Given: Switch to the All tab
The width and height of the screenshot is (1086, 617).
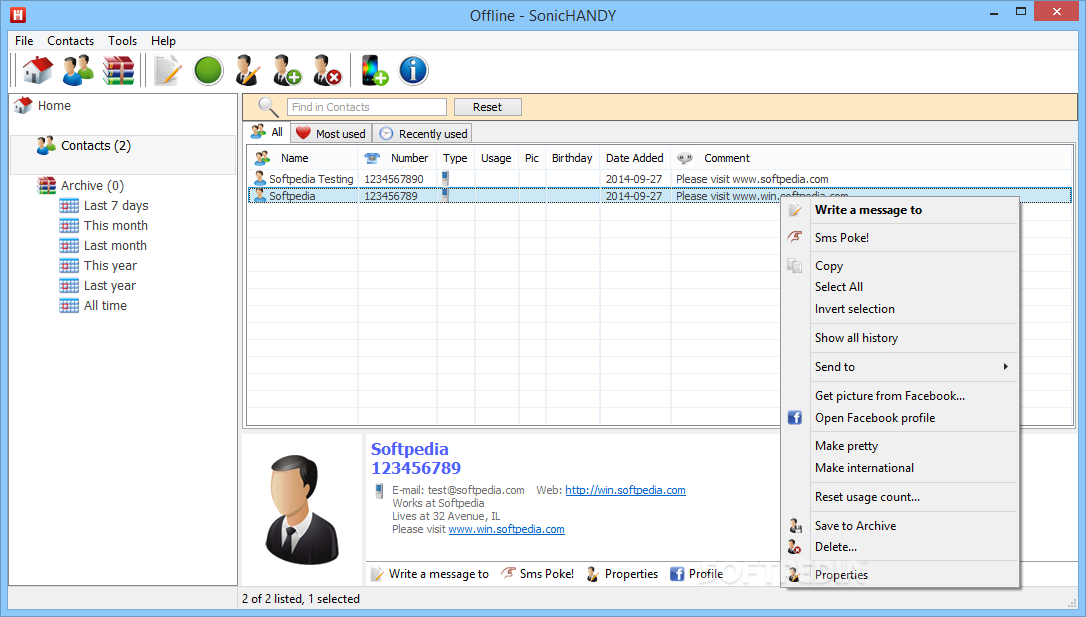Looking at the screenshot, I should (267, 132).
